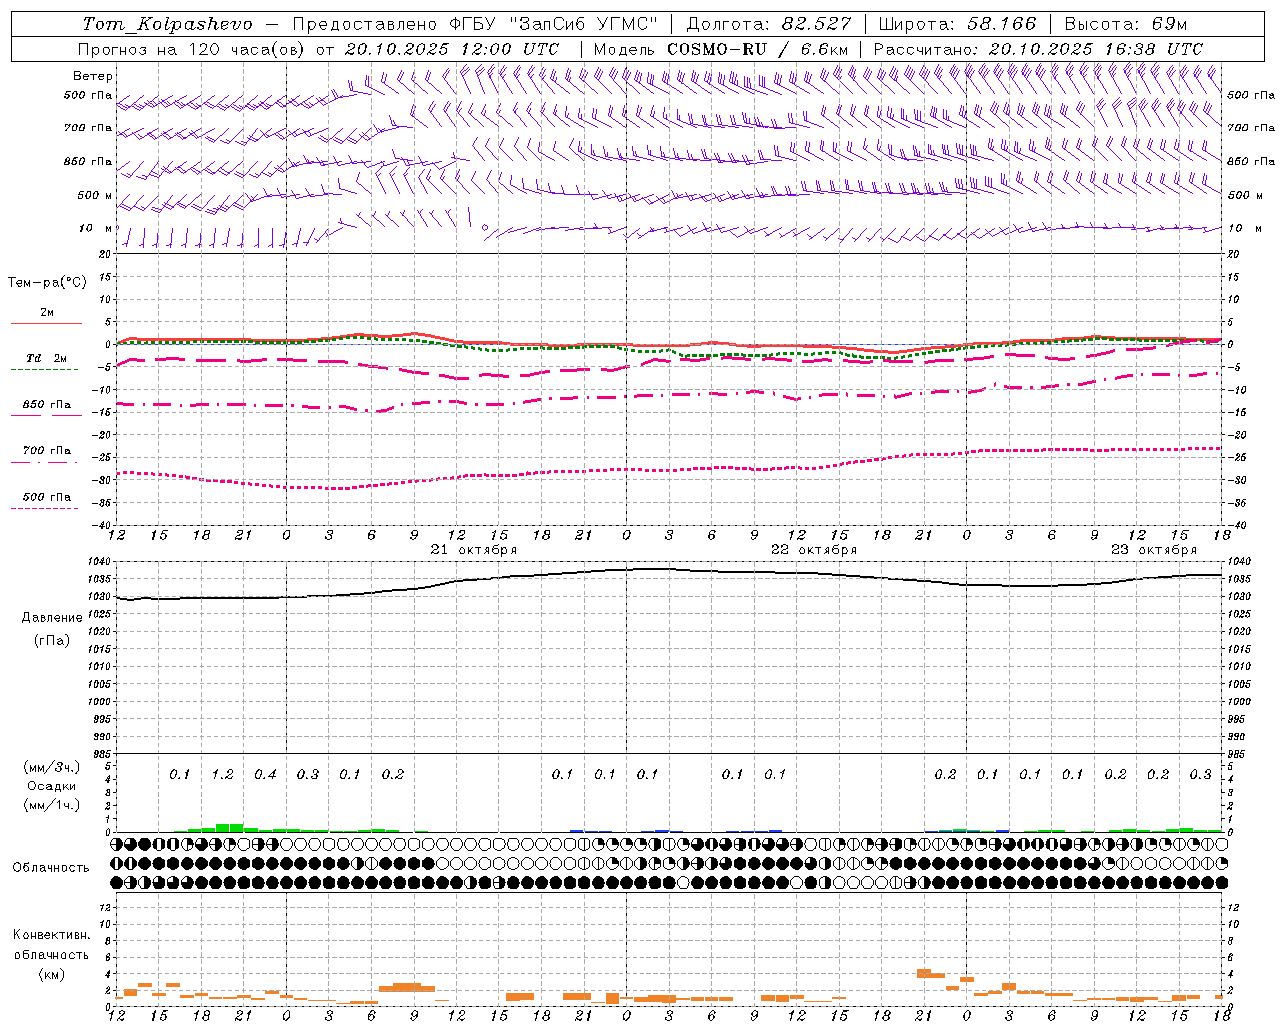Click the 850 гПа temperature legend entry

tap(47, 405)
